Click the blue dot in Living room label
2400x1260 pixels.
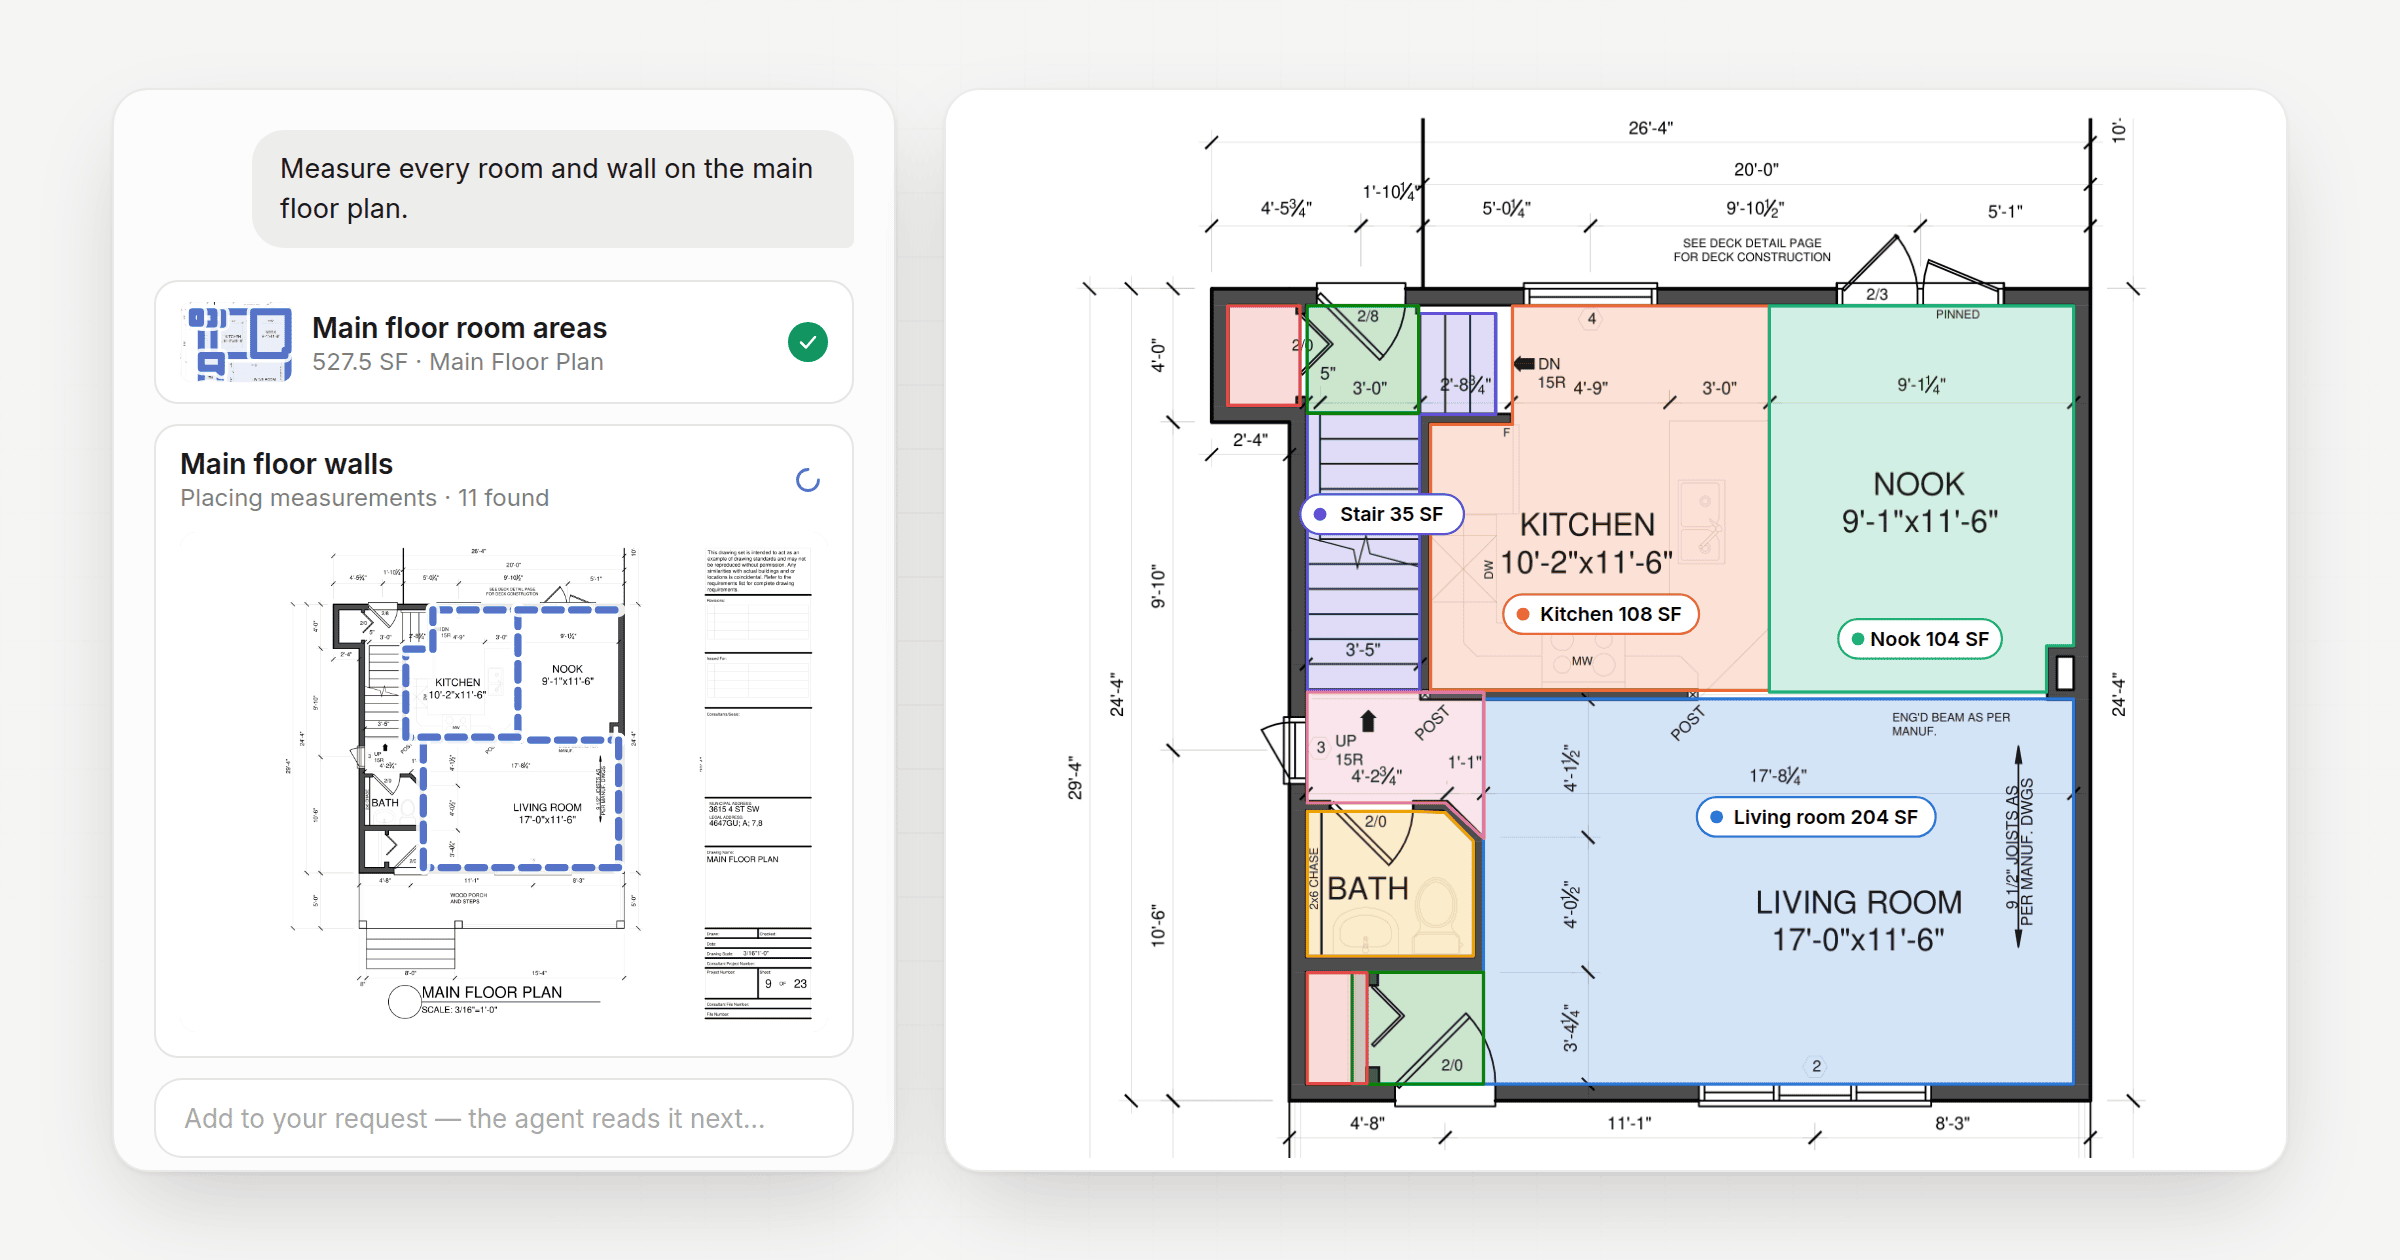[1716, 817]
